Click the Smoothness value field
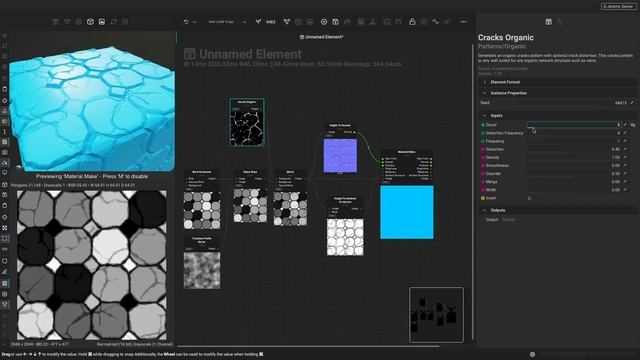Screen dimensions: 640x360 [574, 165]
